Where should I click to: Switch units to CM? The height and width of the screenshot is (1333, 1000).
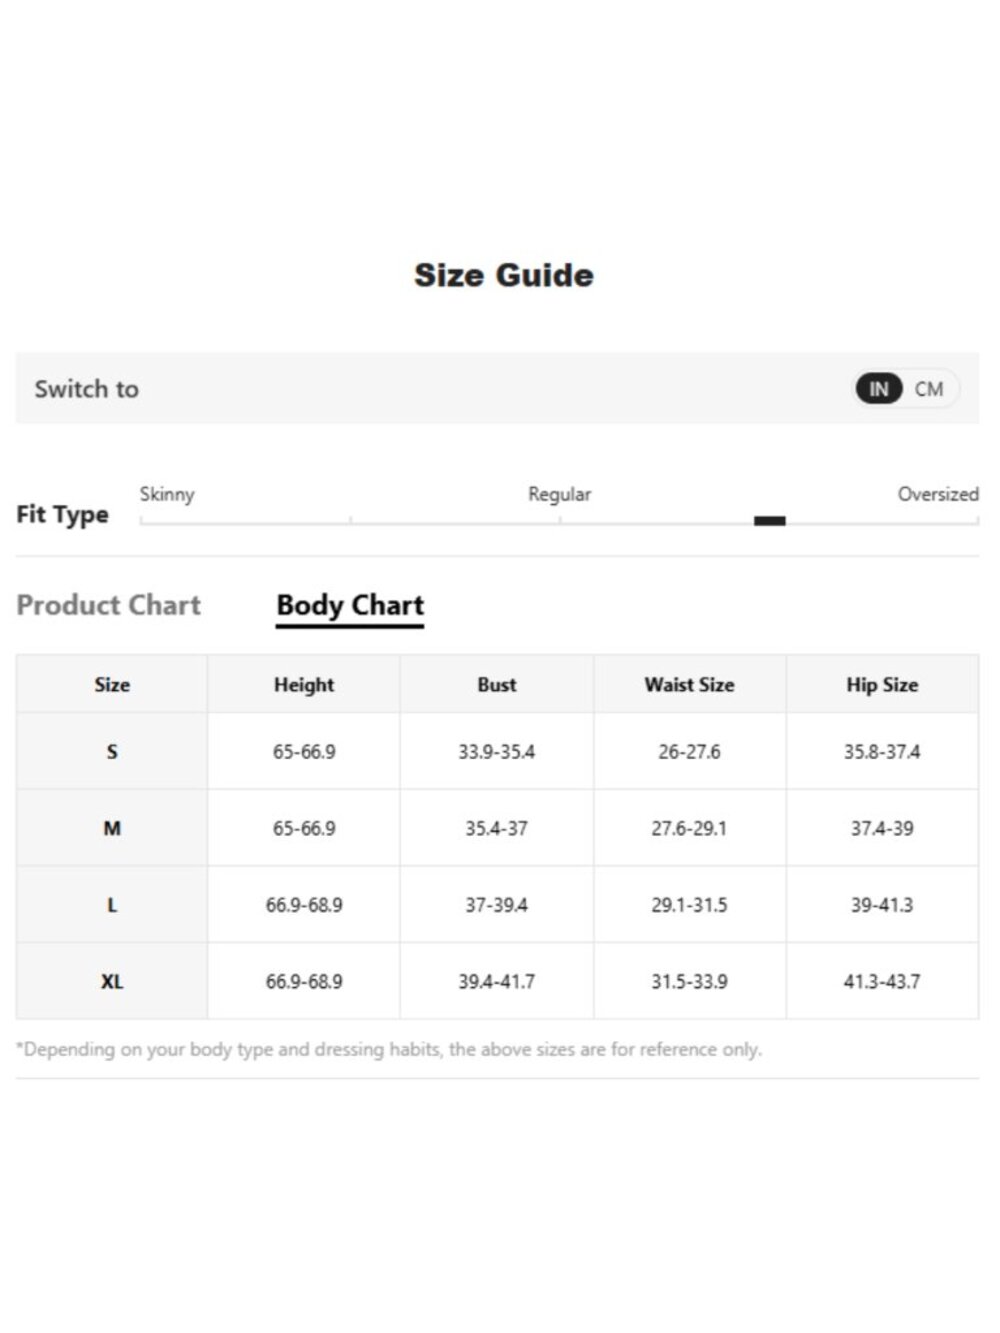(x=929, y=389)
